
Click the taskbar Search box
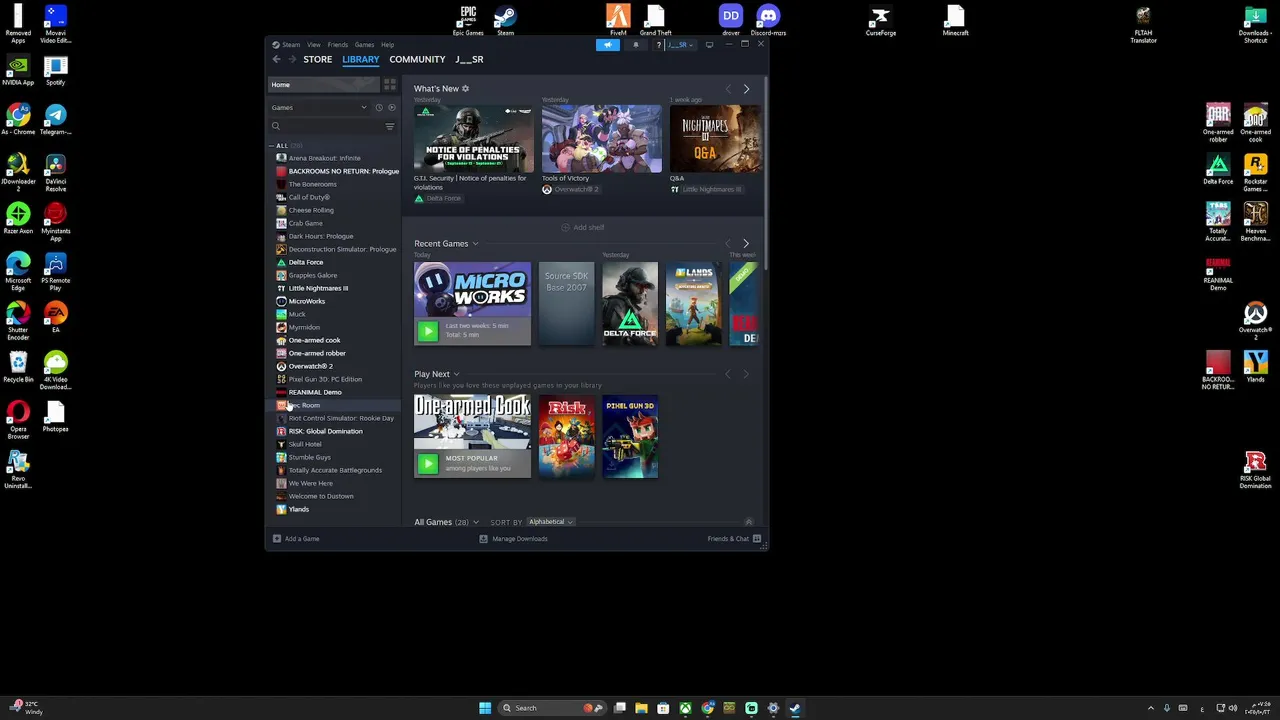click(x=550, y=708)
